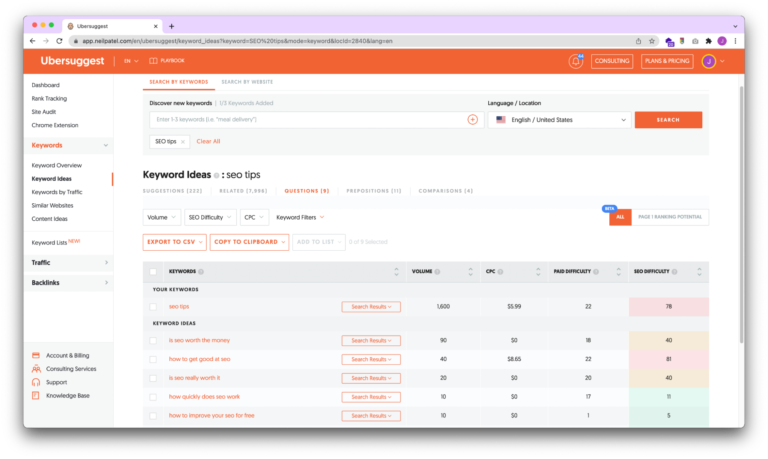Open the Volume filter dropdown
Viewport: 768px width, 459px height.
click(x=162, y=217)
